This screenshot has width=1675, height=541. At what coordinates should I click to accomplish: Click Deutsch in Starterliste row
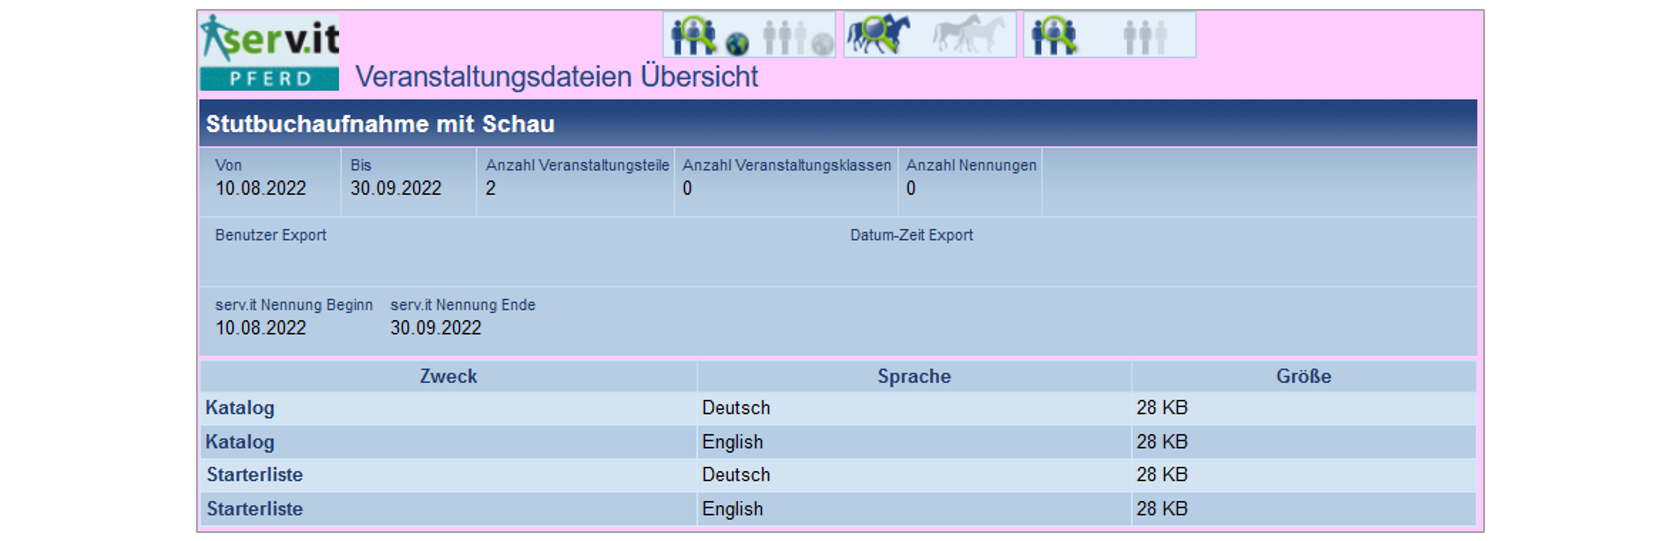point(736,475)
